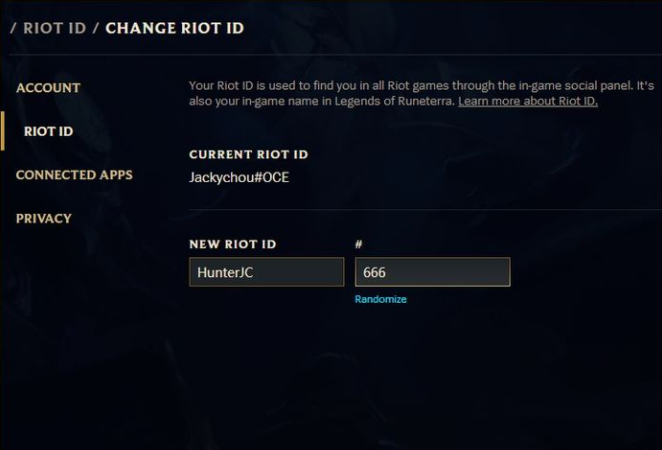Screen dimensions: 662x450
Task: Click the Randomize tagline link
Action: click(381, 299)
